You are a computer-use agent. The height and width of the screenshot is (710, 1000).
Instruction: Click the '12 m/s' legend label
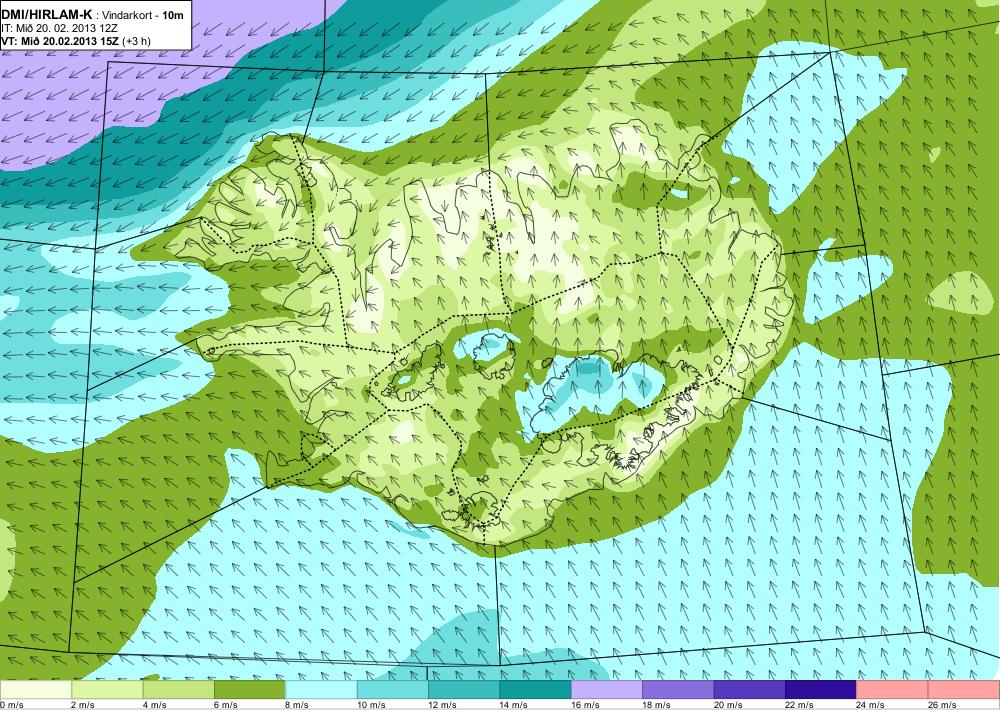[443, 705]
